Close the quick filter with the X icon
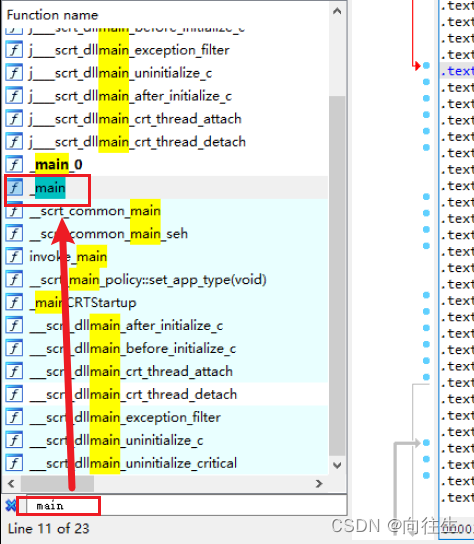Viewport: 474px width, 544px height. (11, 505)
